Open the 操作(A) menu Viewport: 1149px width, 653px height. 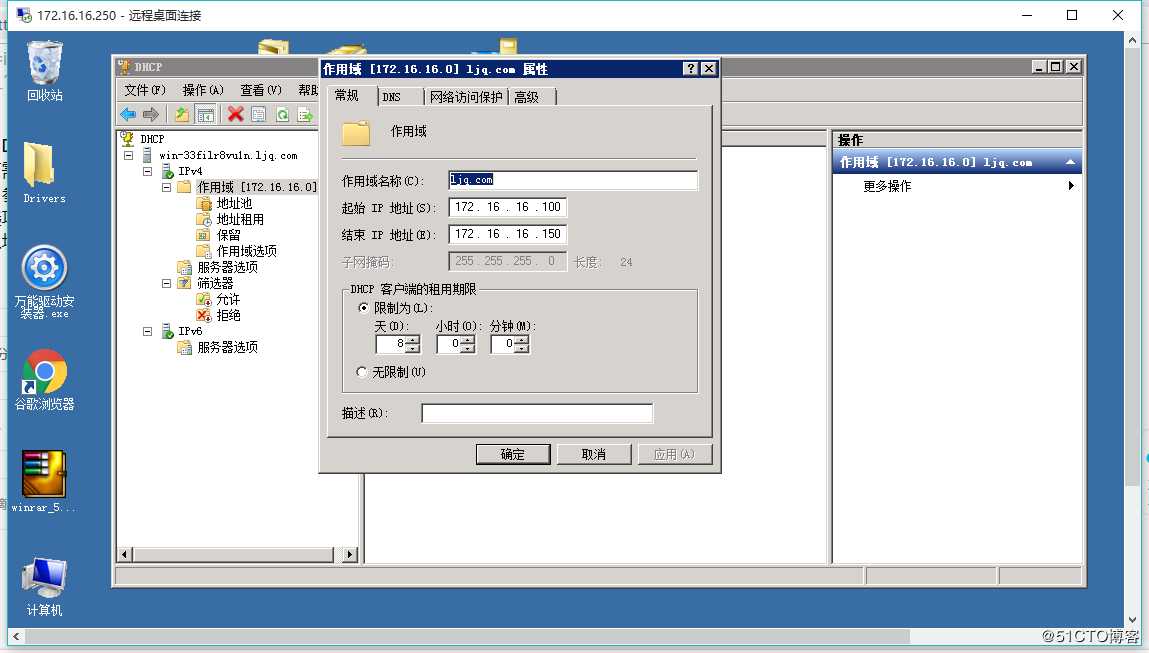(202, 90)
